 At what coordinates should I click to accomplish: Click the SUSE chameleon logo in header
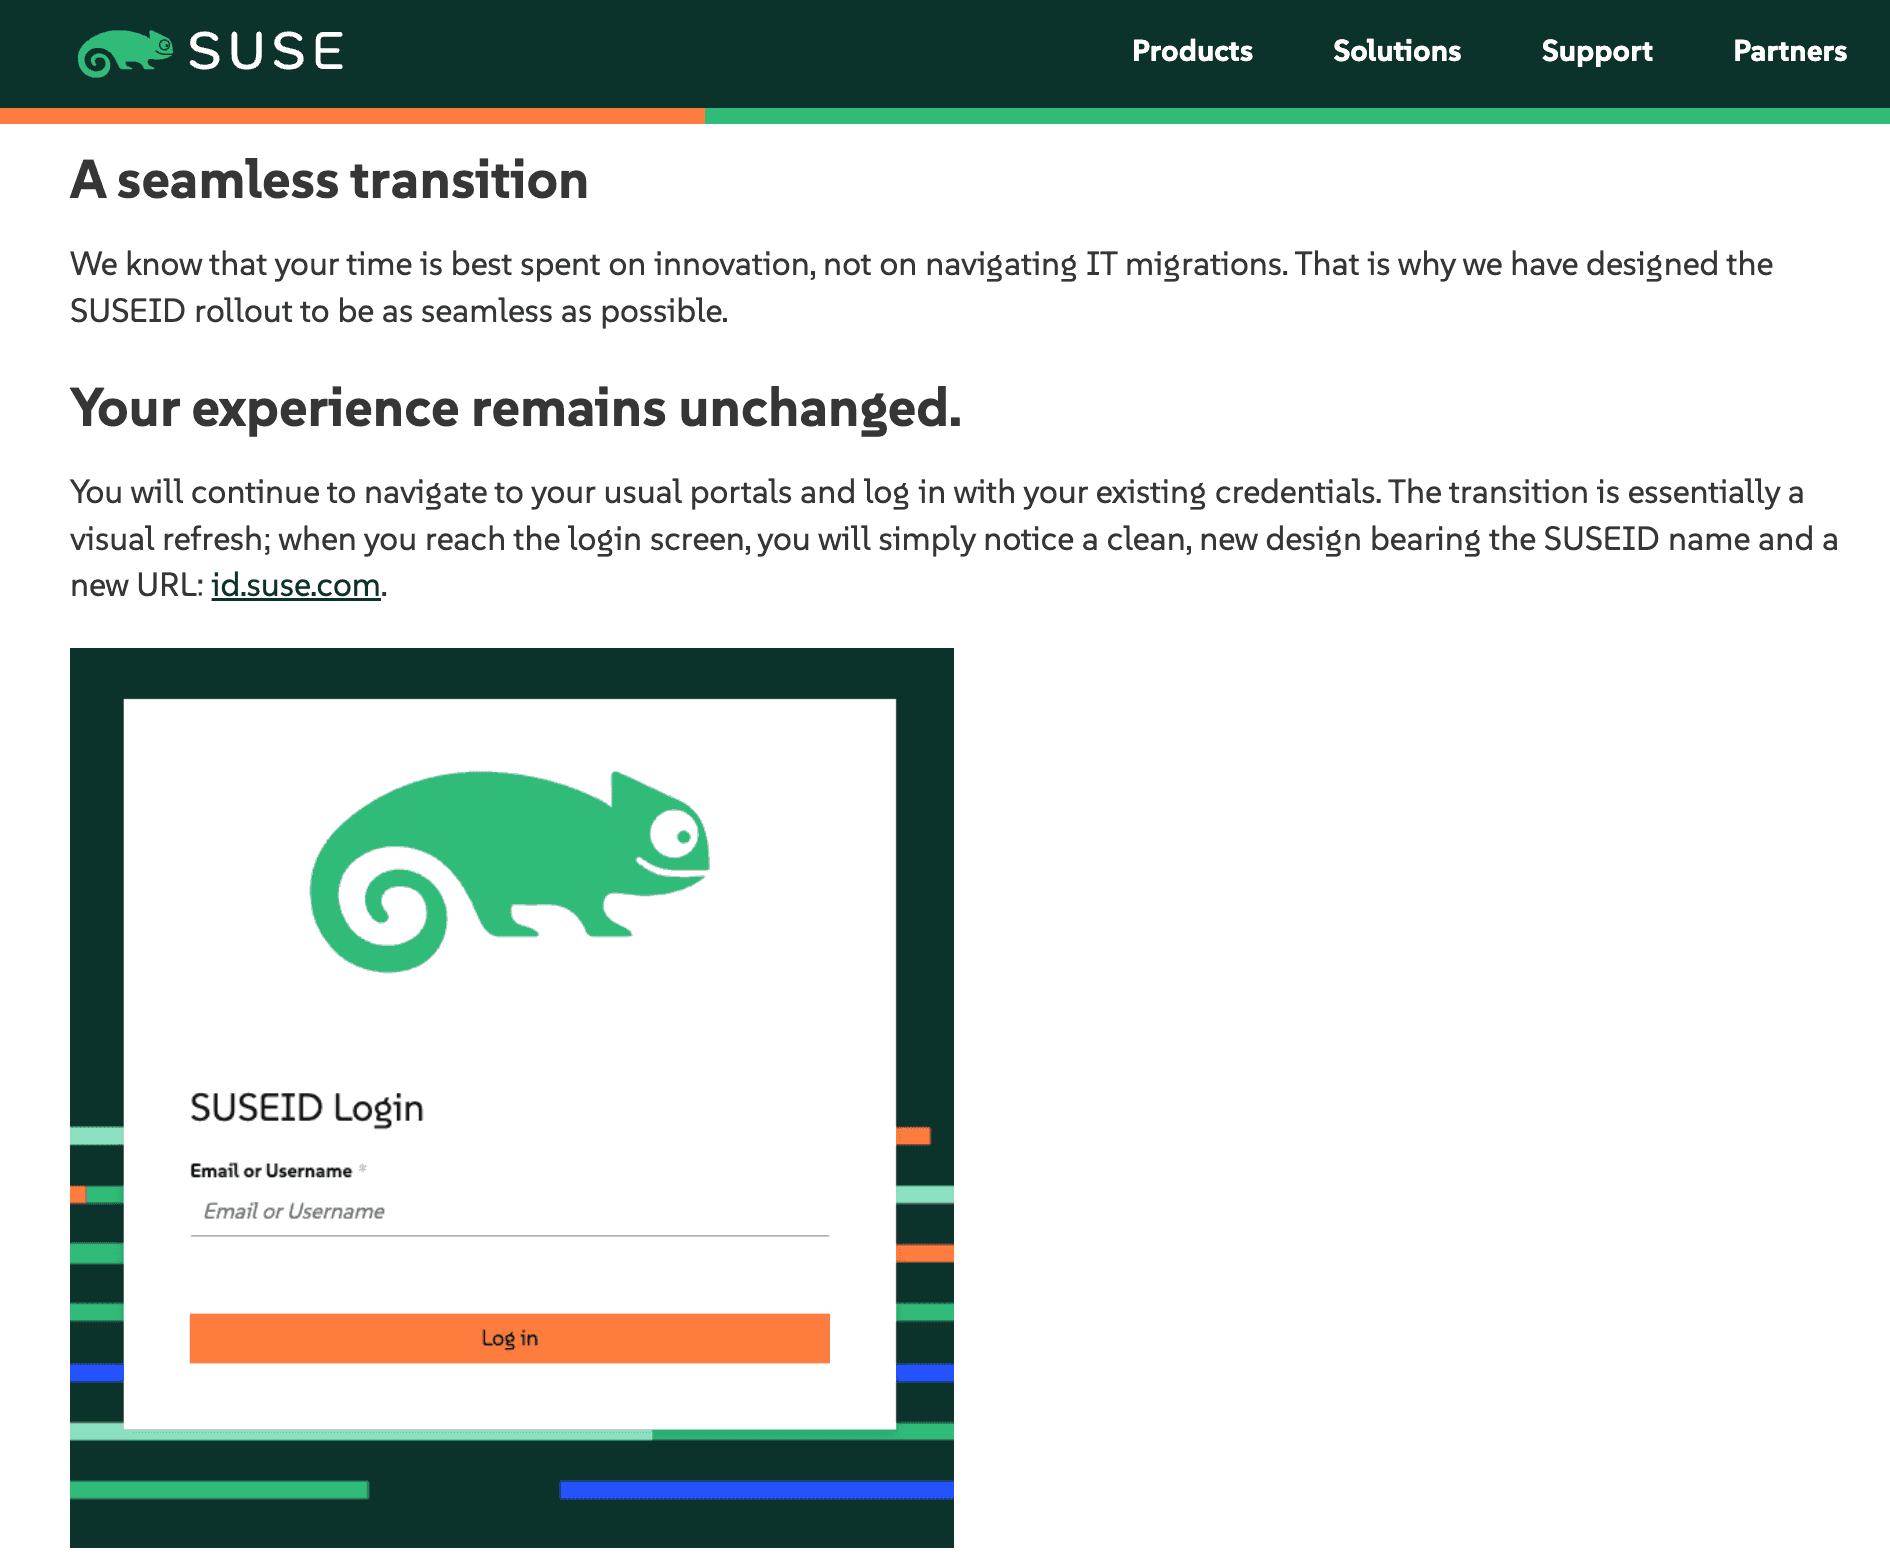pos(126,53)
